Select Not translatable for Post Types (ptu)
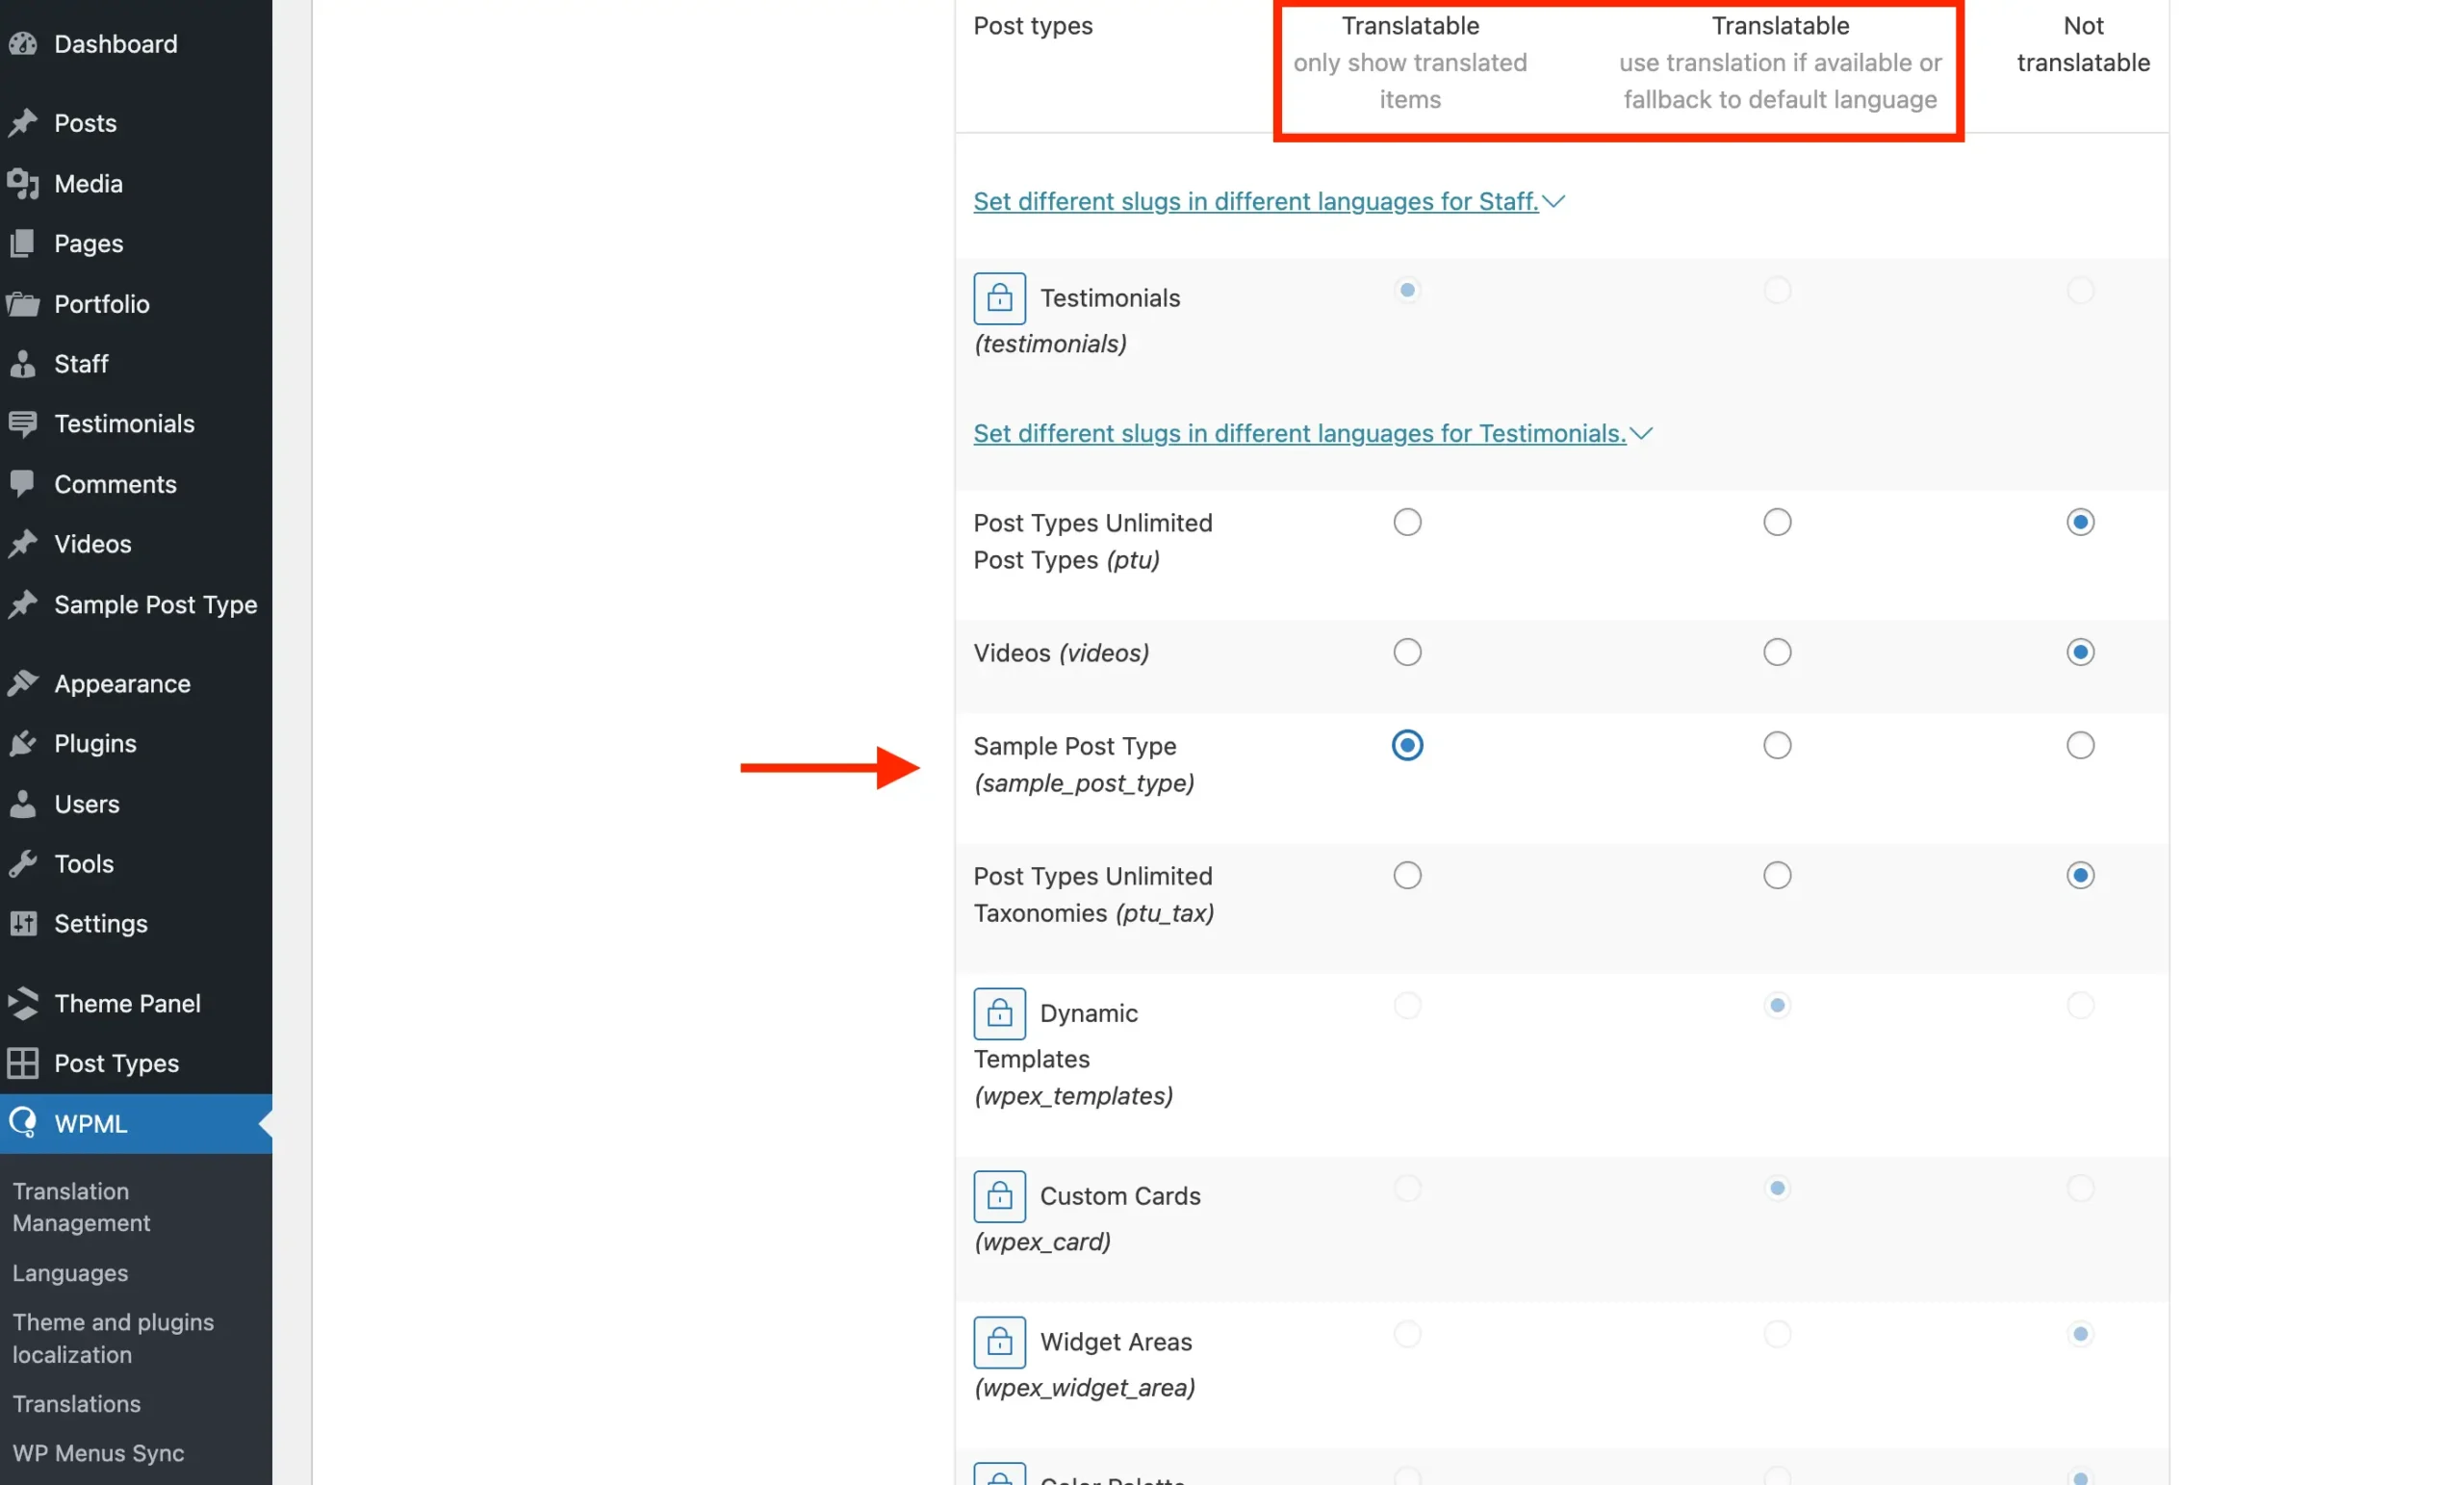 click(x=2080, y=522)
